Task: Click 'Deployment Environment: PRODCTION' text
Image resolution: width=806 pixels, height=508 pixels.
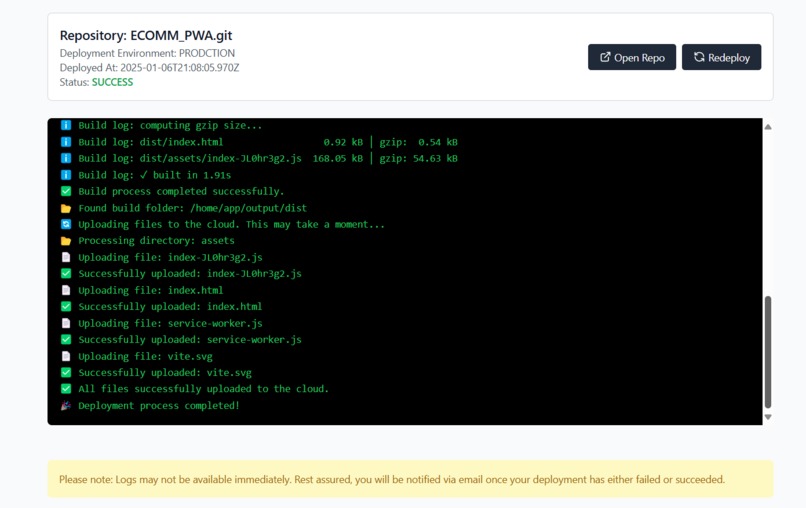Action: coord(147,53)
